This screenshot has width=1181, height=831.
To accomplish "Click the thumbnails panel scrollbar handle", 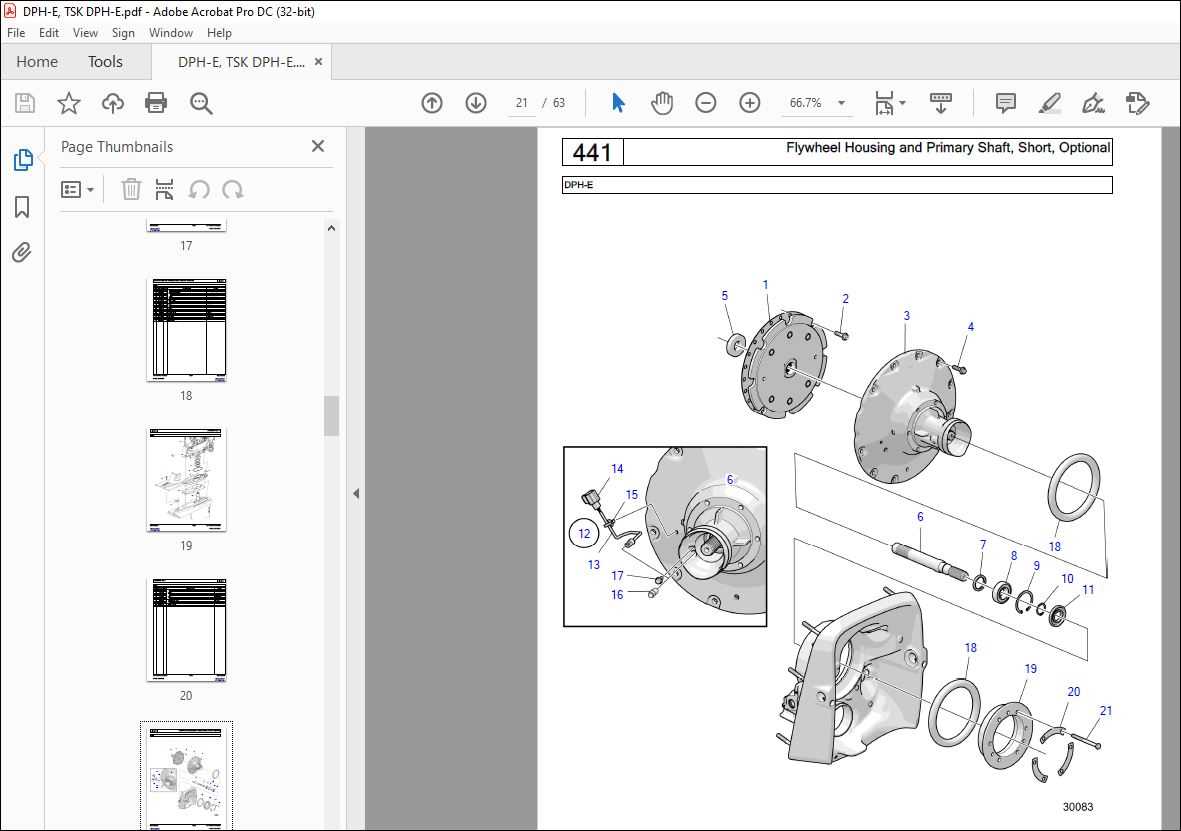I will coord(331,416).
